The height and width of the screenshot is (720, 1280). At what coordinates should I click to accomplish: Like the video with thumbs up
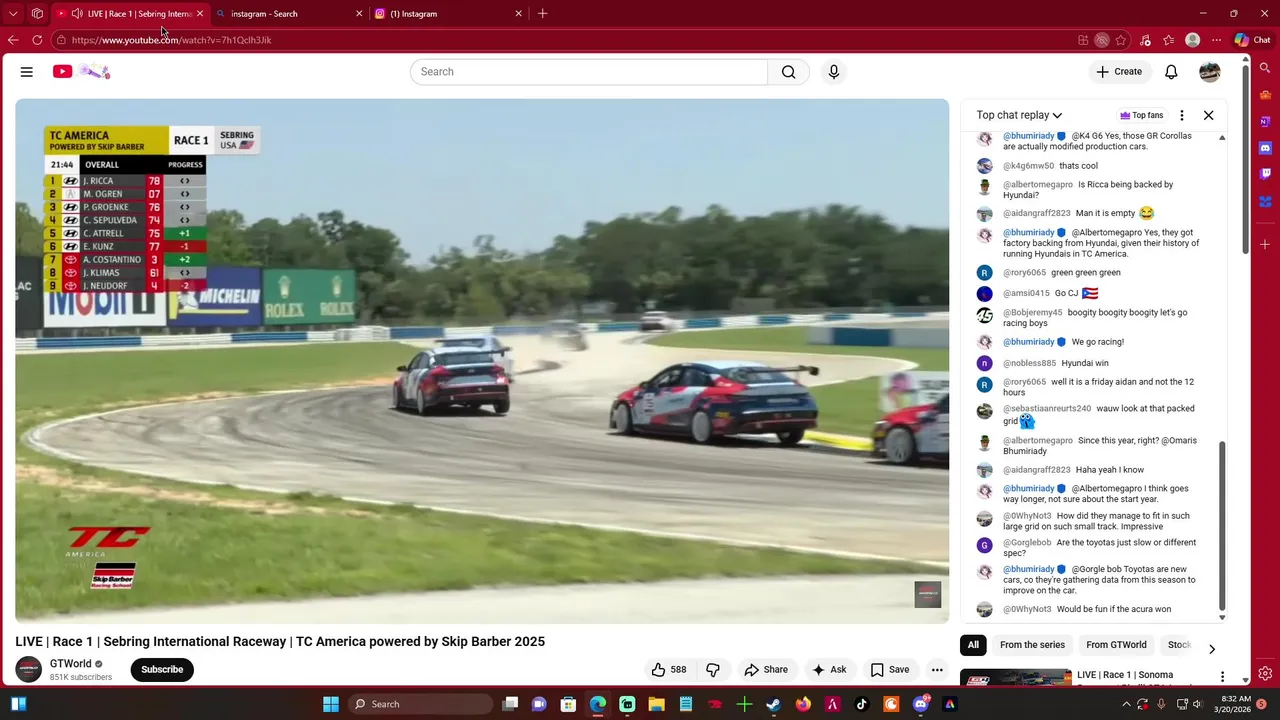pos(669,670)
